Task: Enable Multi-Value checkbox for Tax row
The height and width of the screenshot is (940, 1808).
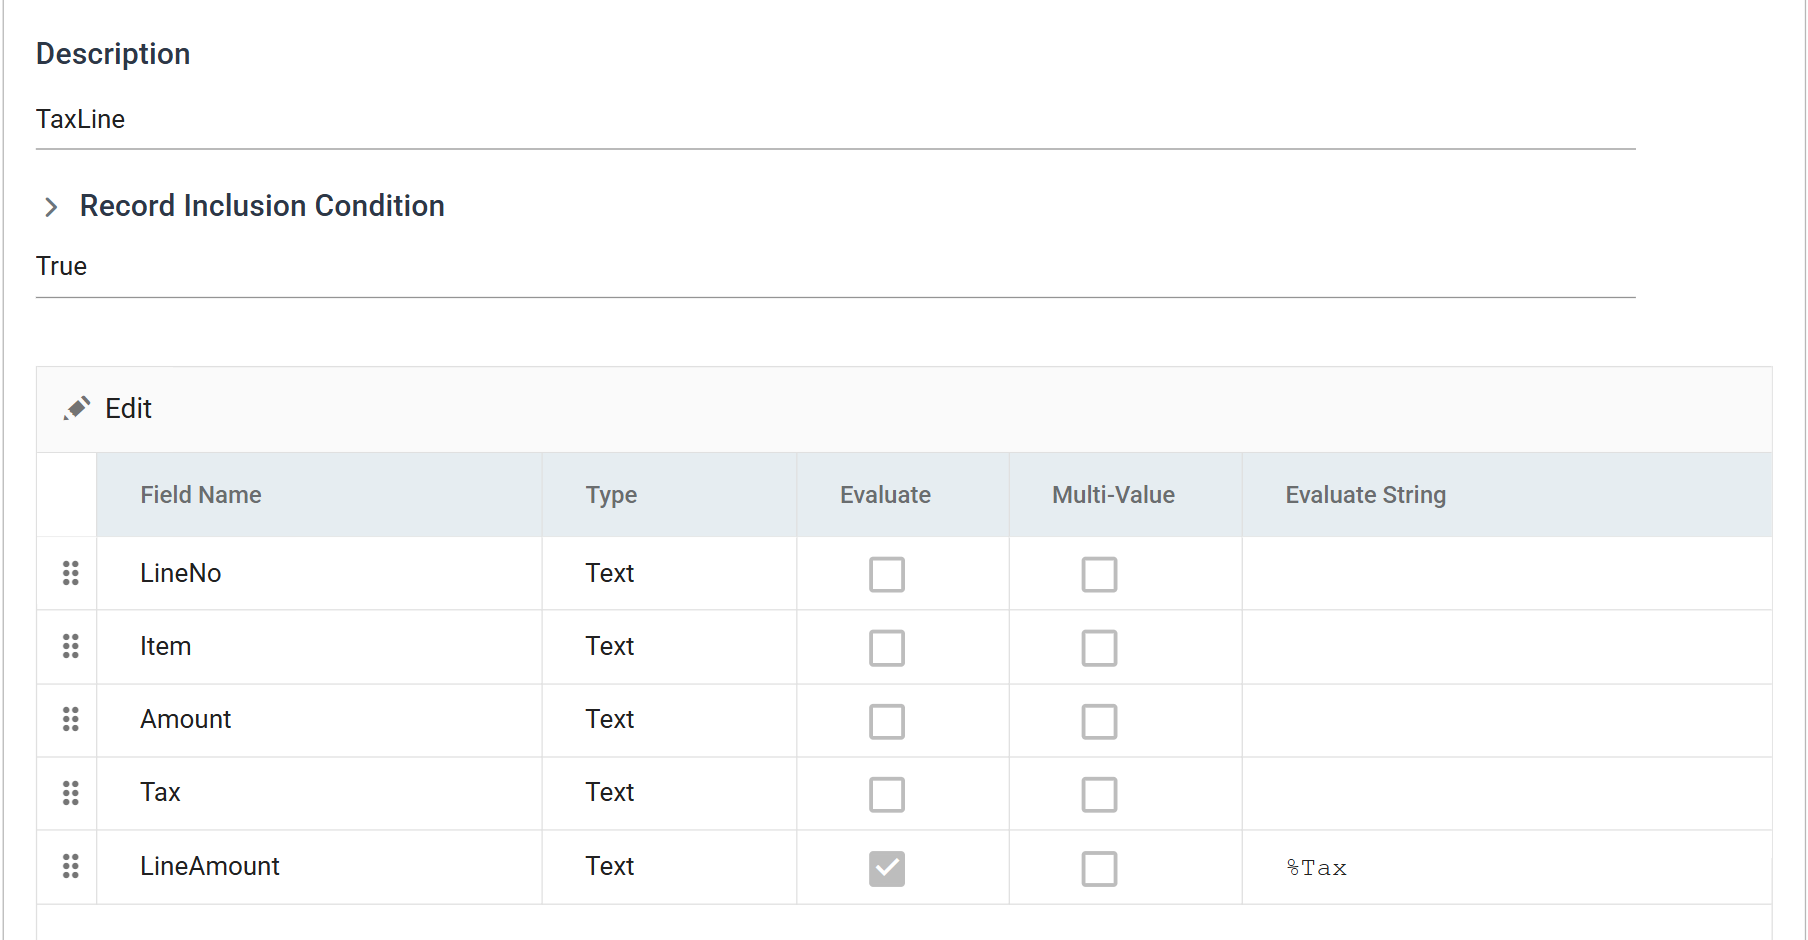Action: [1099, 795]
